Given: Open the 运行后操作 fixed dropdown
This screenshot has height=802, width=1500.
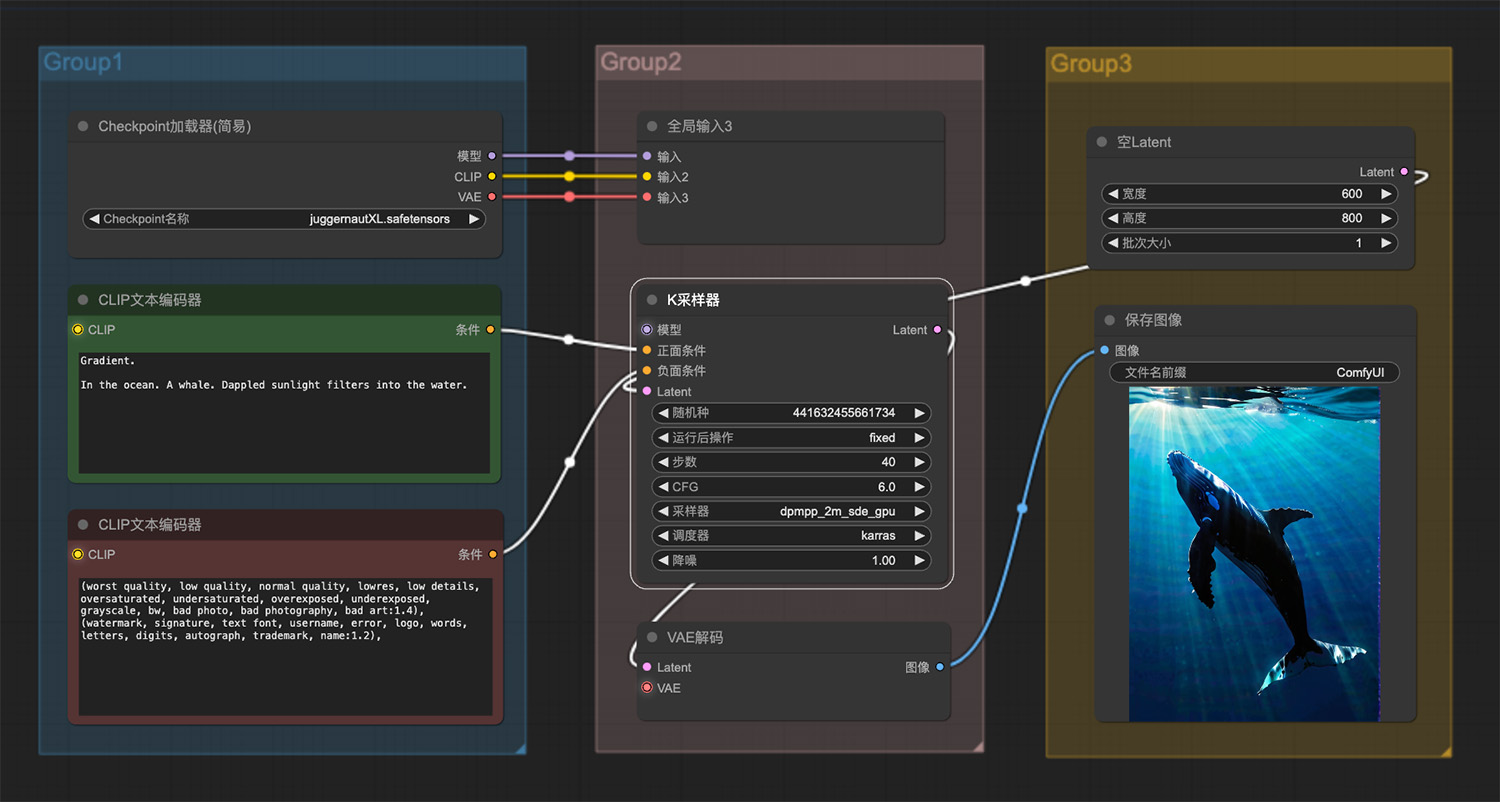Looking at the screenshot, I should tap(791, 437).
